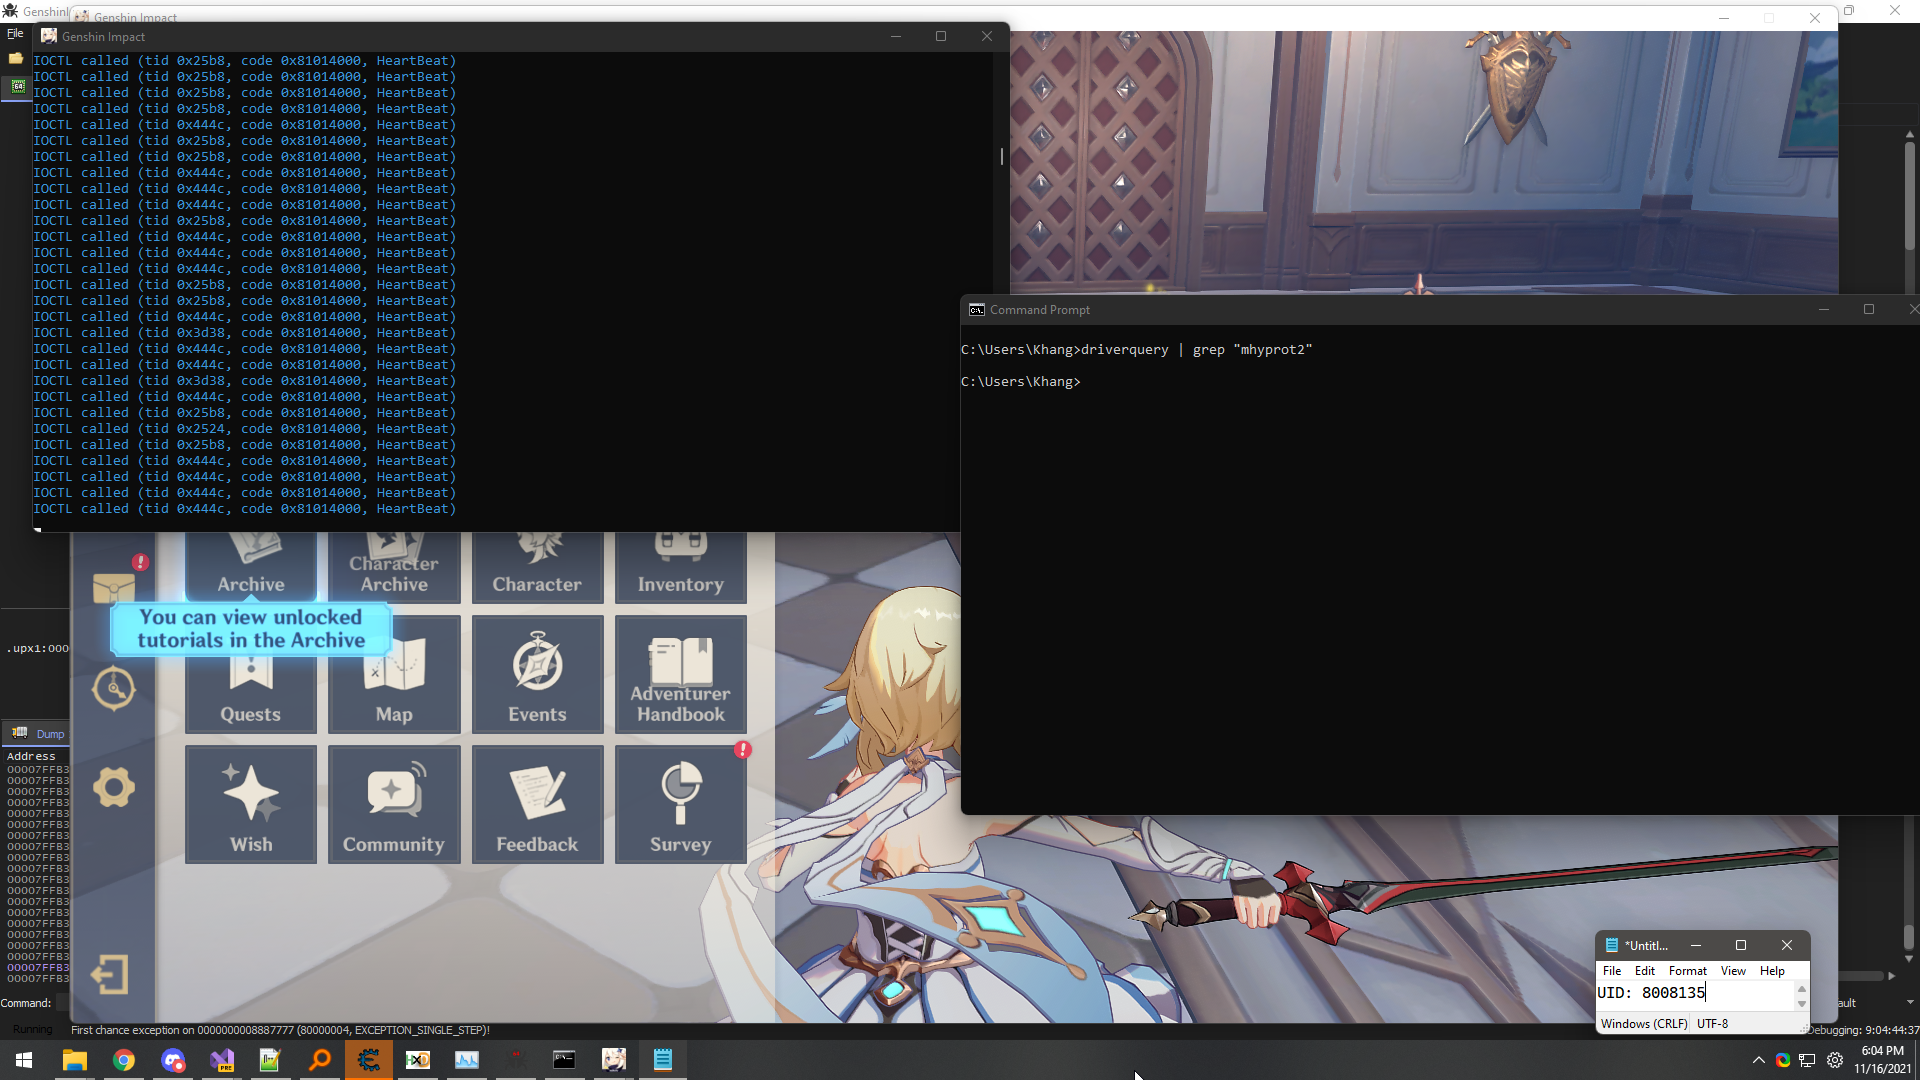Image resolution: width=1920 pixels, height=1080 pixels.
Task: Click the Feedback tile
Action: click(537, 804)
